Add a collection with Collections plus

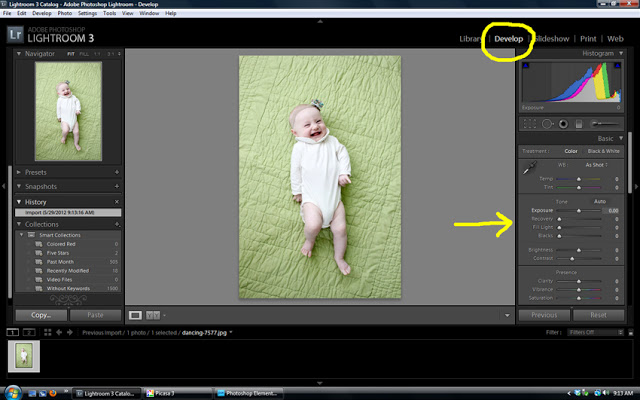click(x=117, y=224)
